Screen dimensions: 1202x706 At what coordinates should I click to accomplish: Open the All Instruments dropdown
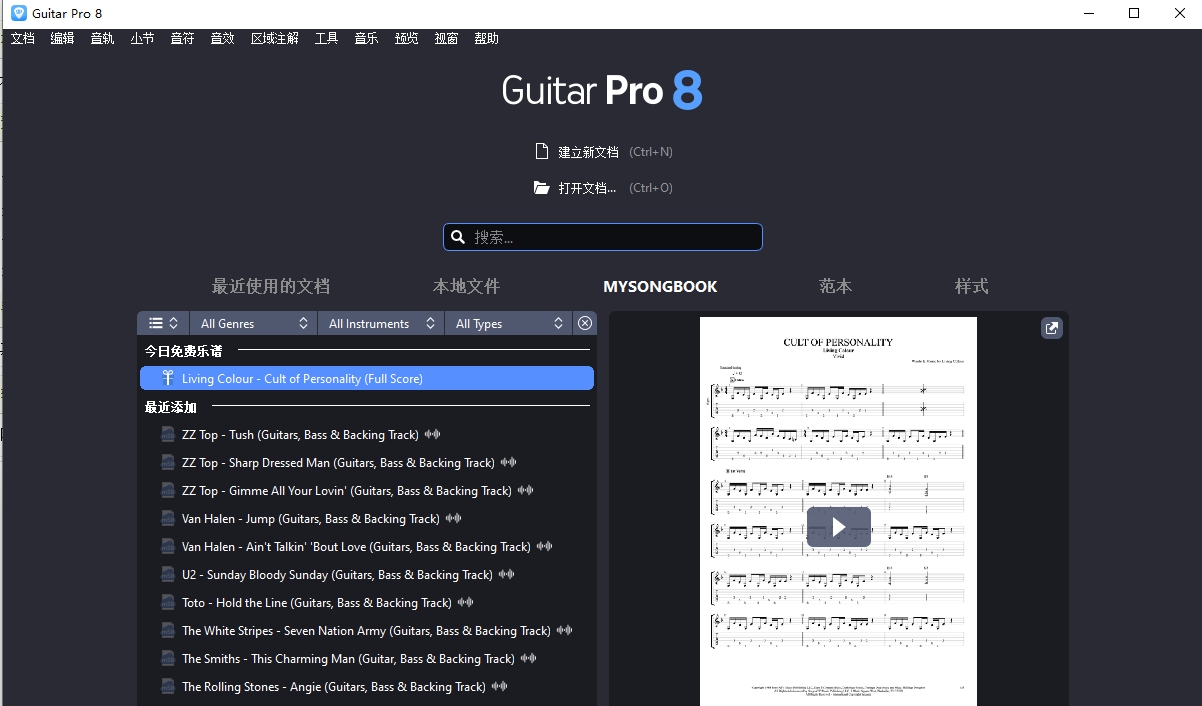tap(380, 322)
